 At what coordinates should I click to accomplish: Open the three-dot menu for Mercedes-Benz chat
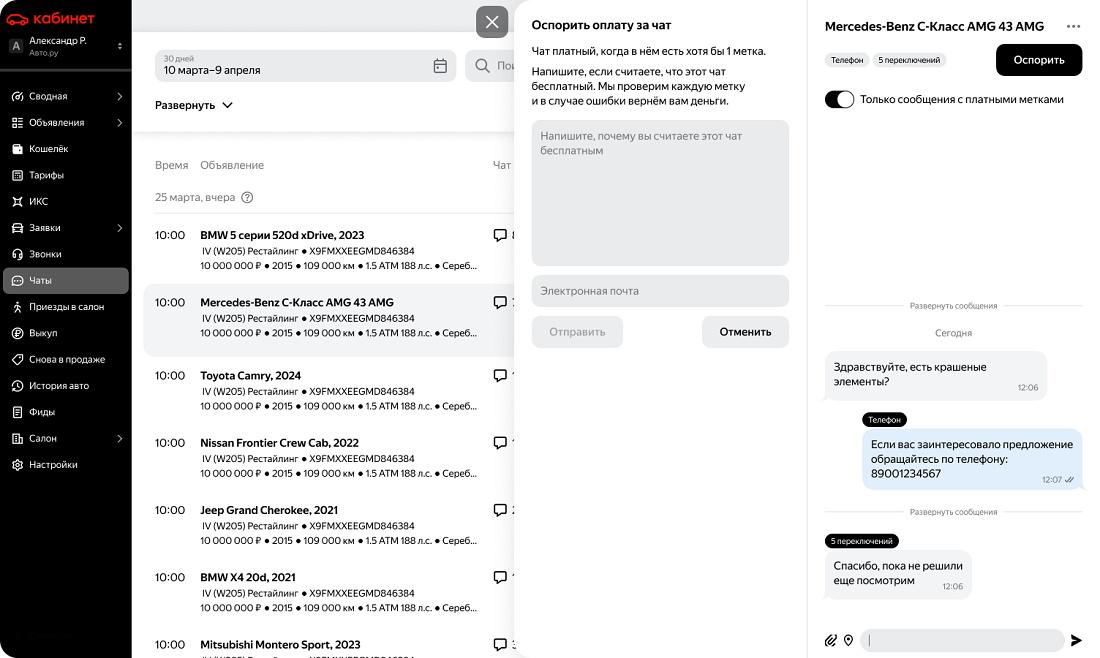click(1073, 27)
